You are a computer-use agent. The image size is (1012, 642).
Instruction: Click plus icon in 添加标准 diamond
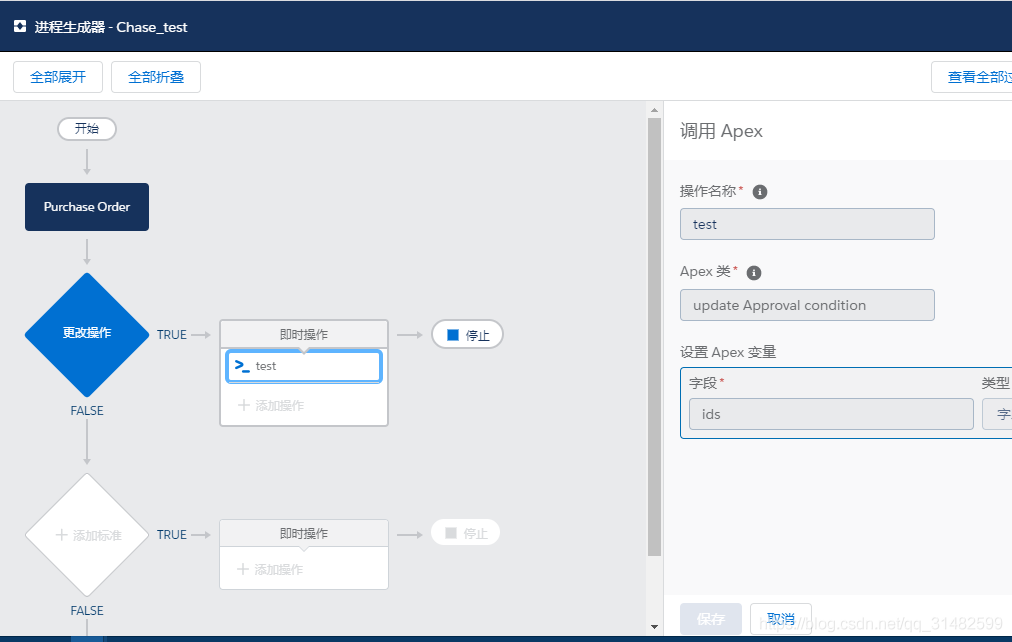pos(62,535)
